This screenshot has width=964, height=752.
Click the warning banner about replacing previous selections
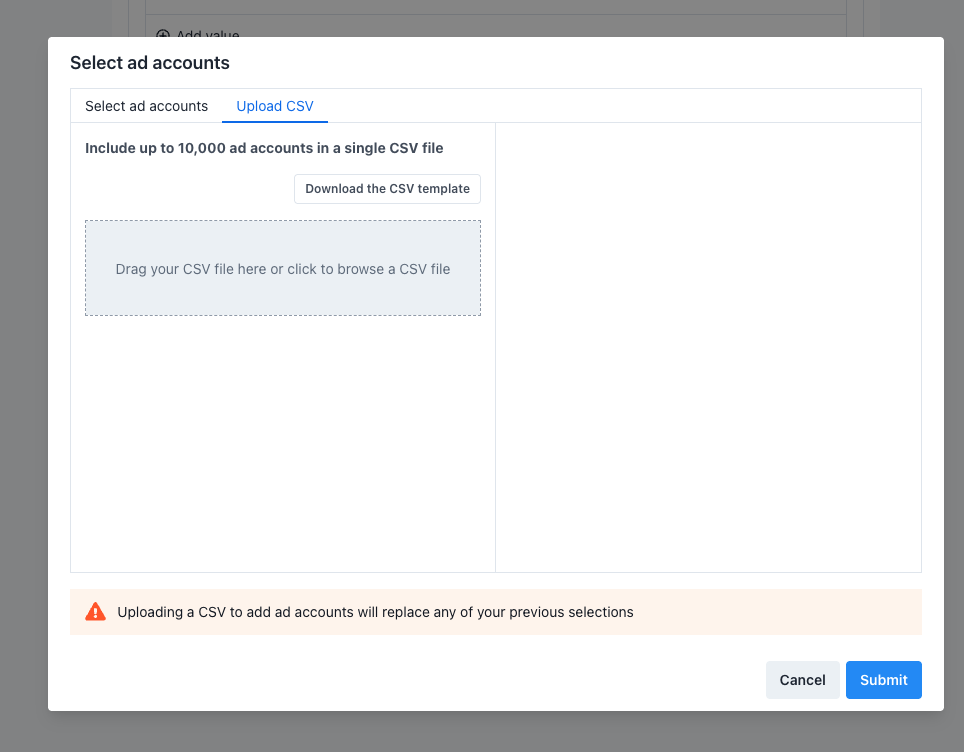click(495, 611)
